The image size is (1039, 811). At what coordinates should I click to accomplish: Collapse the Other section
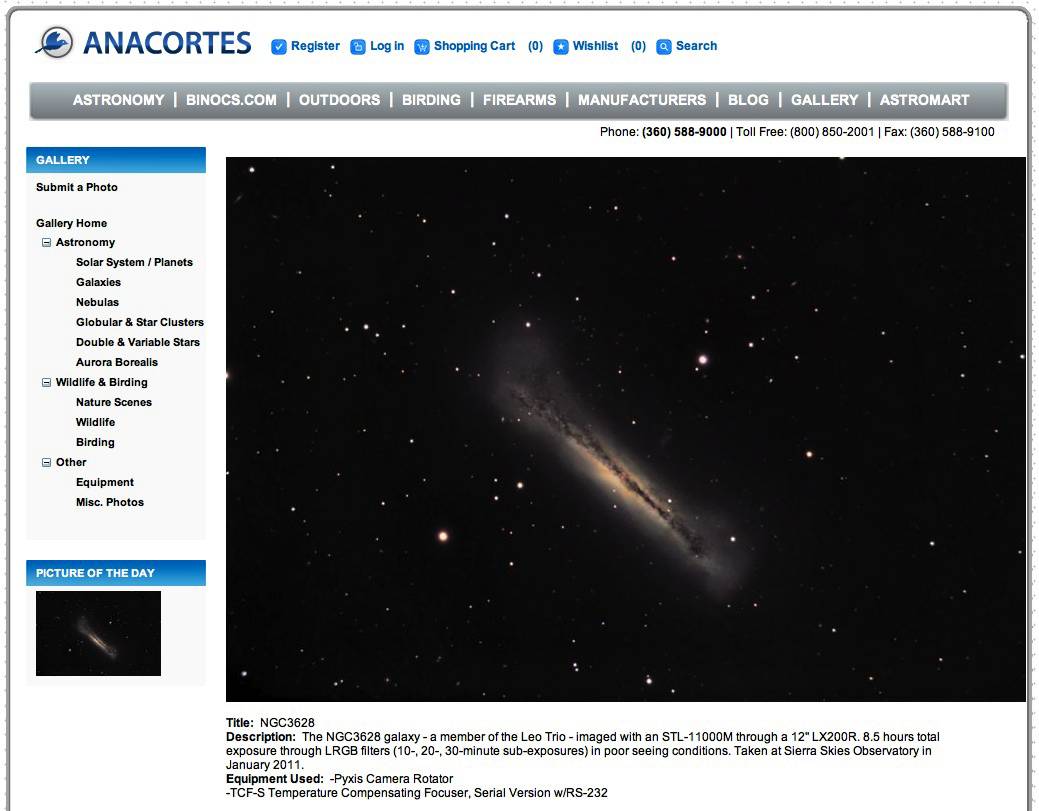[46, 462]
